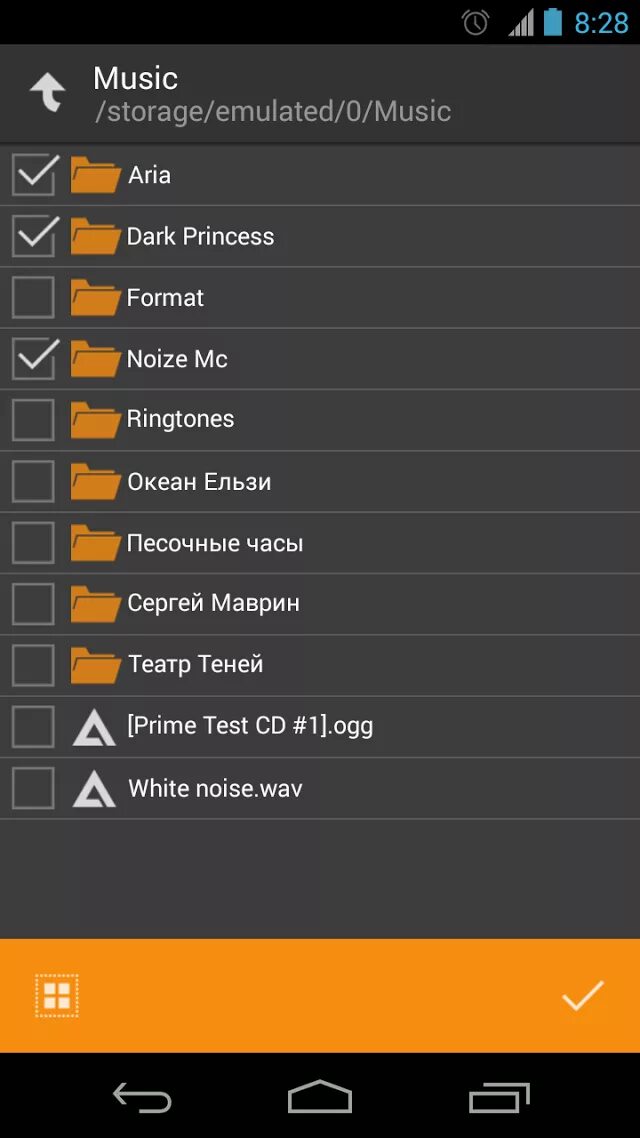Uncheck the Aria folder checkbox

(x=33, y=175)
